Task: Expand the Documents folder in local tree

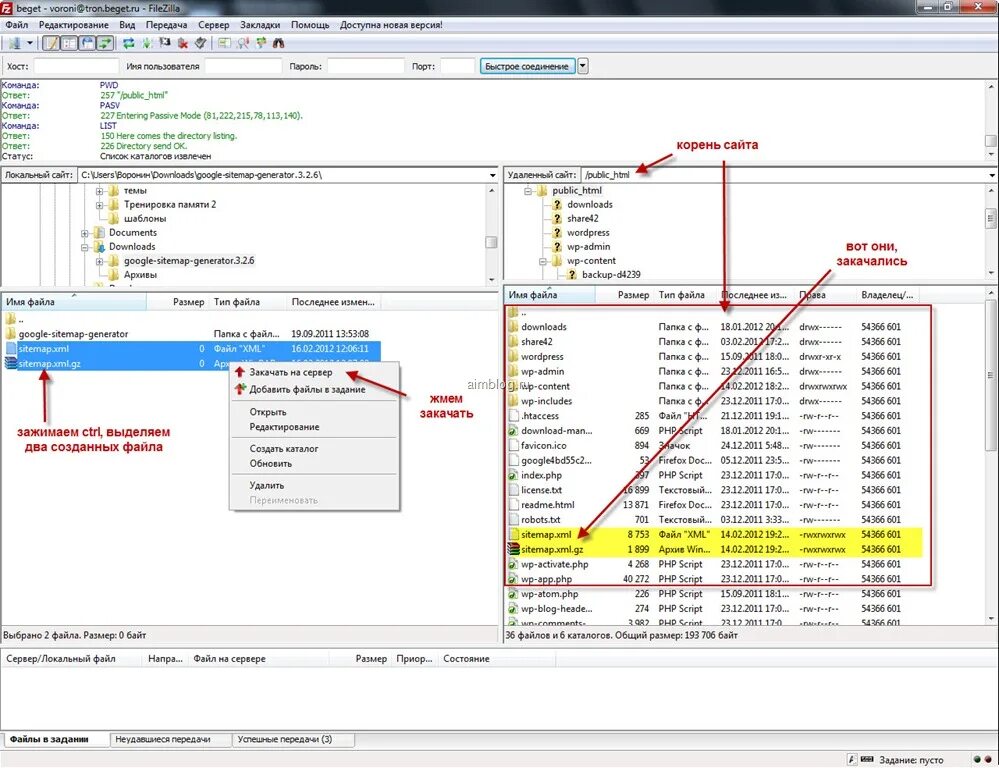Action: 84,233
